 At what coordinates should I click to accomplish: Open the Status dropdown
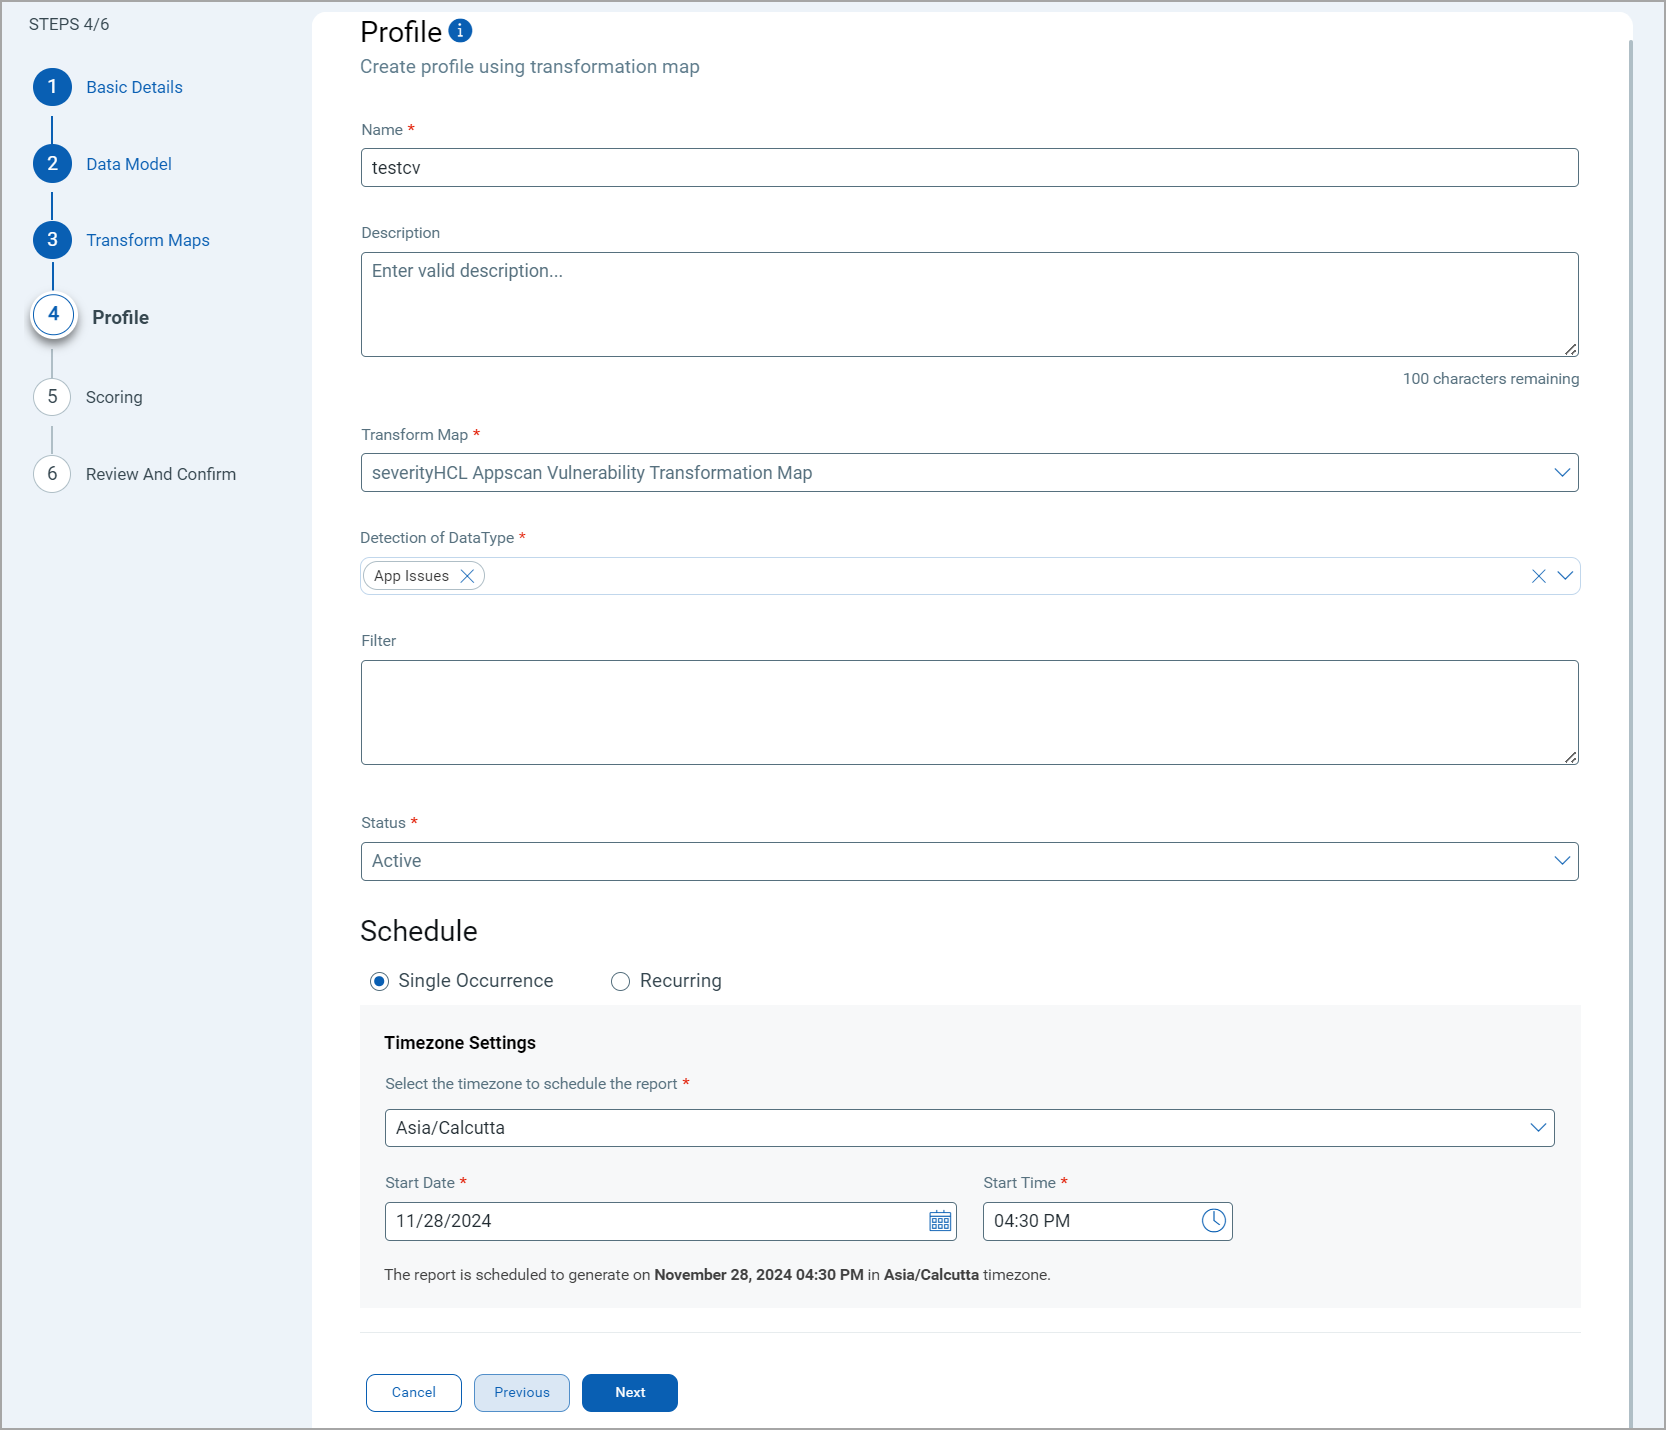[x=1561, y=861]
